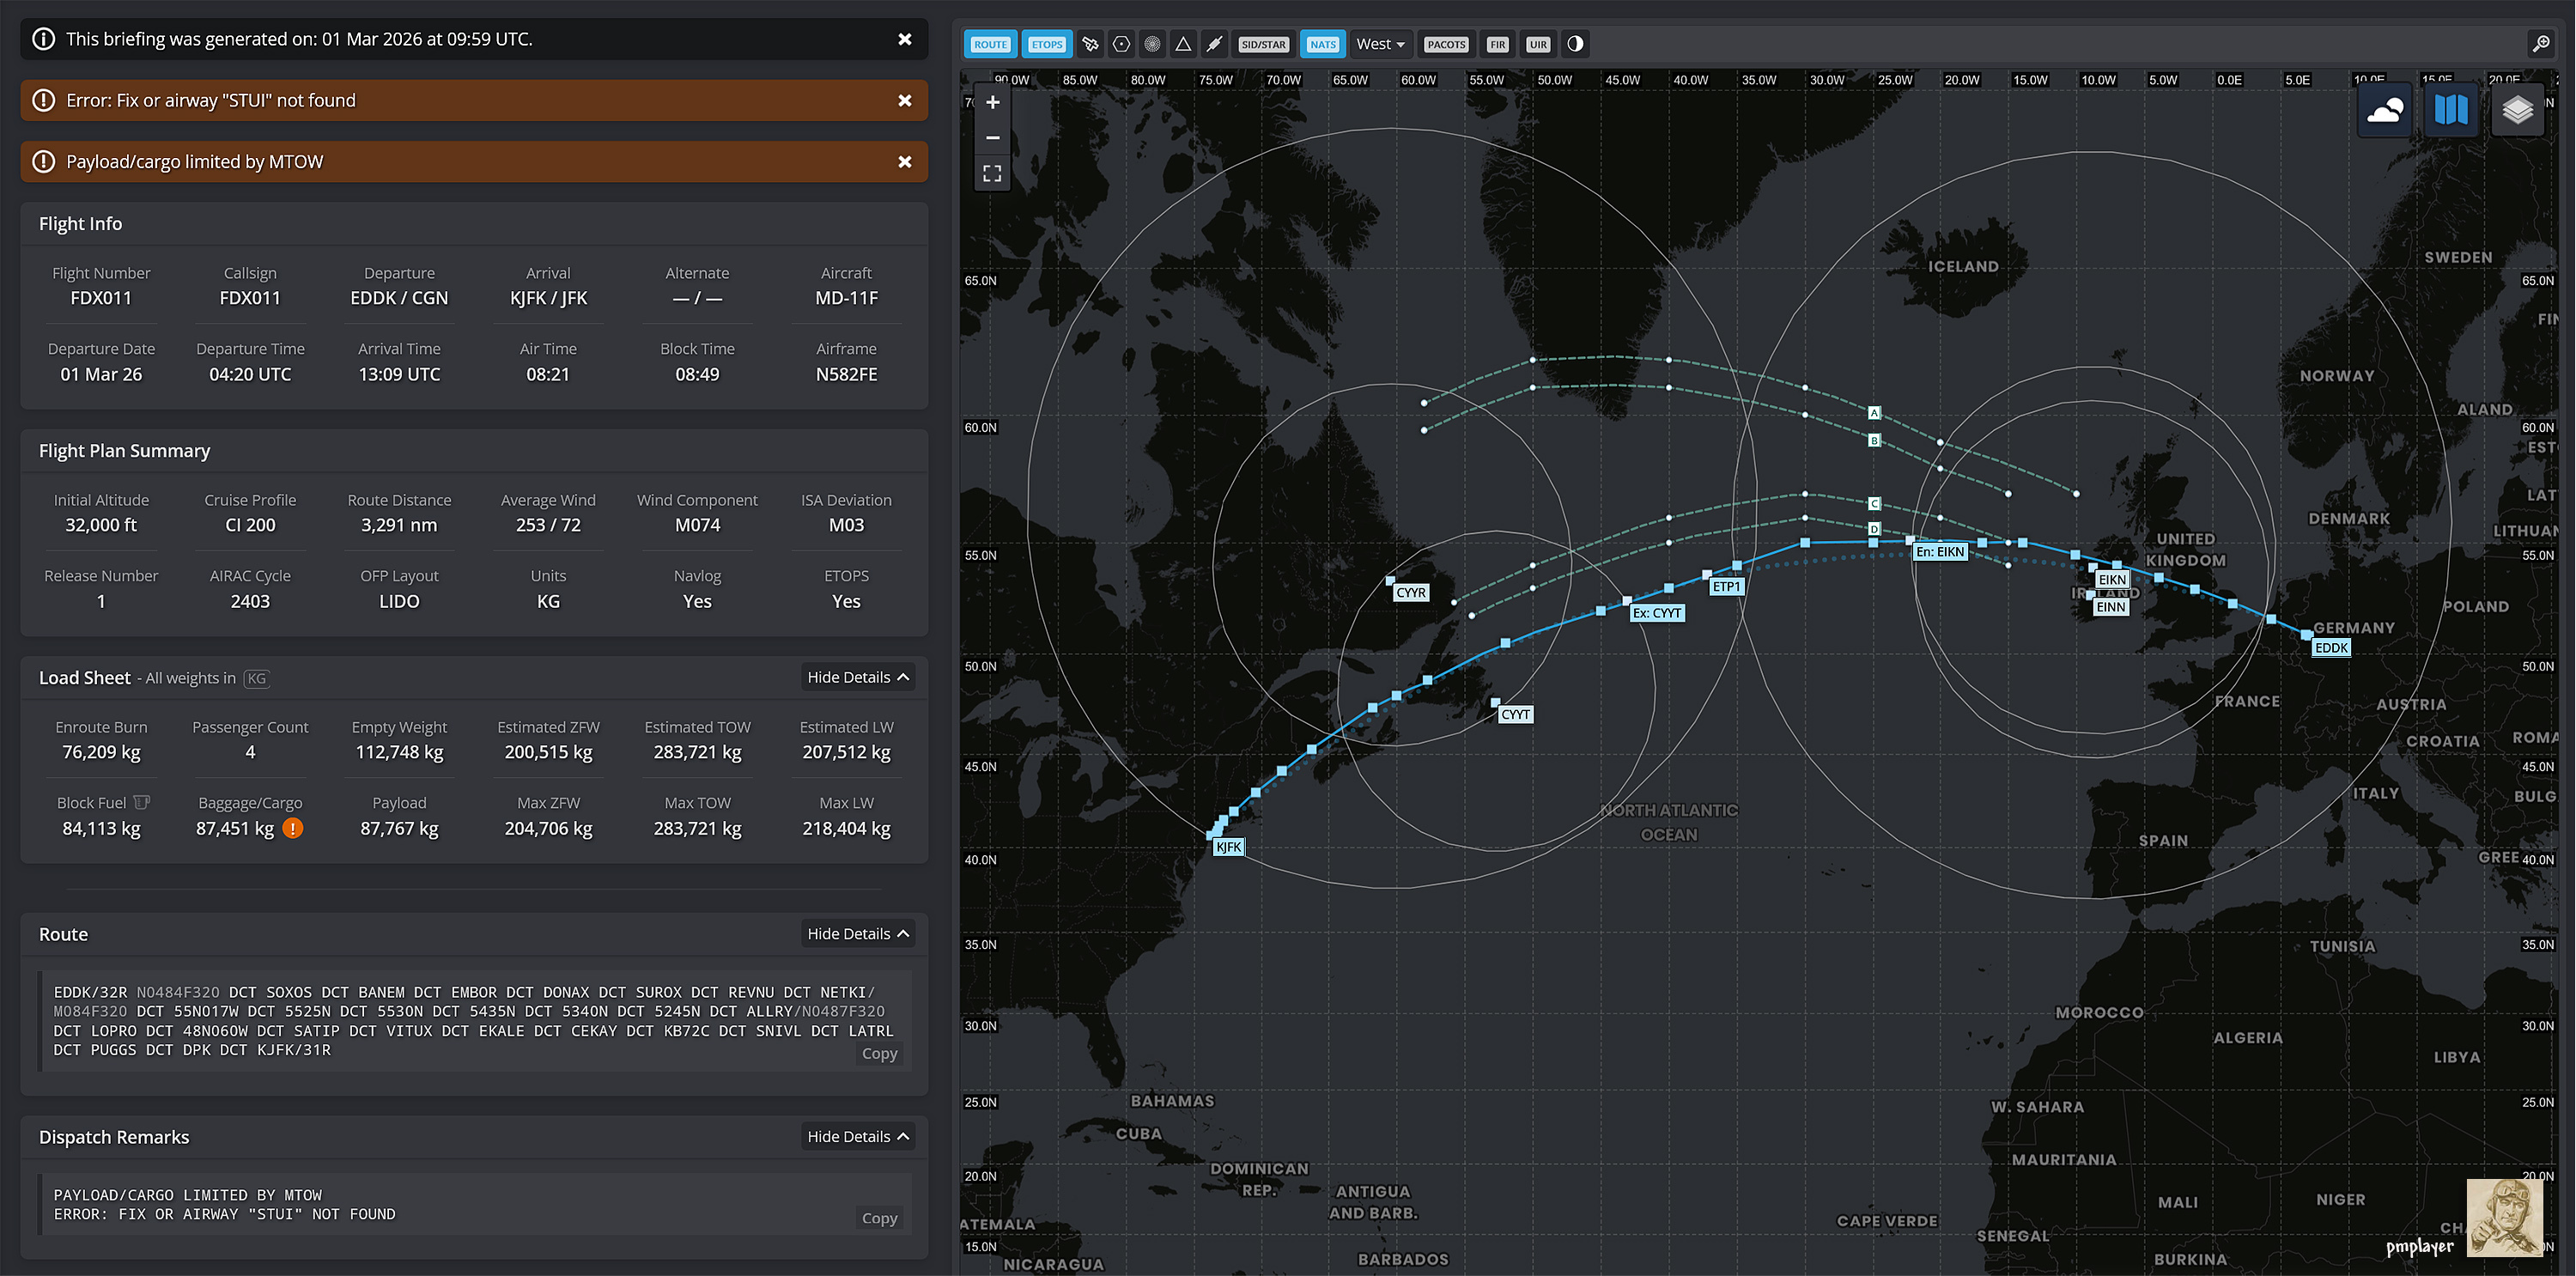The image size is (2576, 1276).
Task: Dismiss the briefing generated notice
Action: 905,39
